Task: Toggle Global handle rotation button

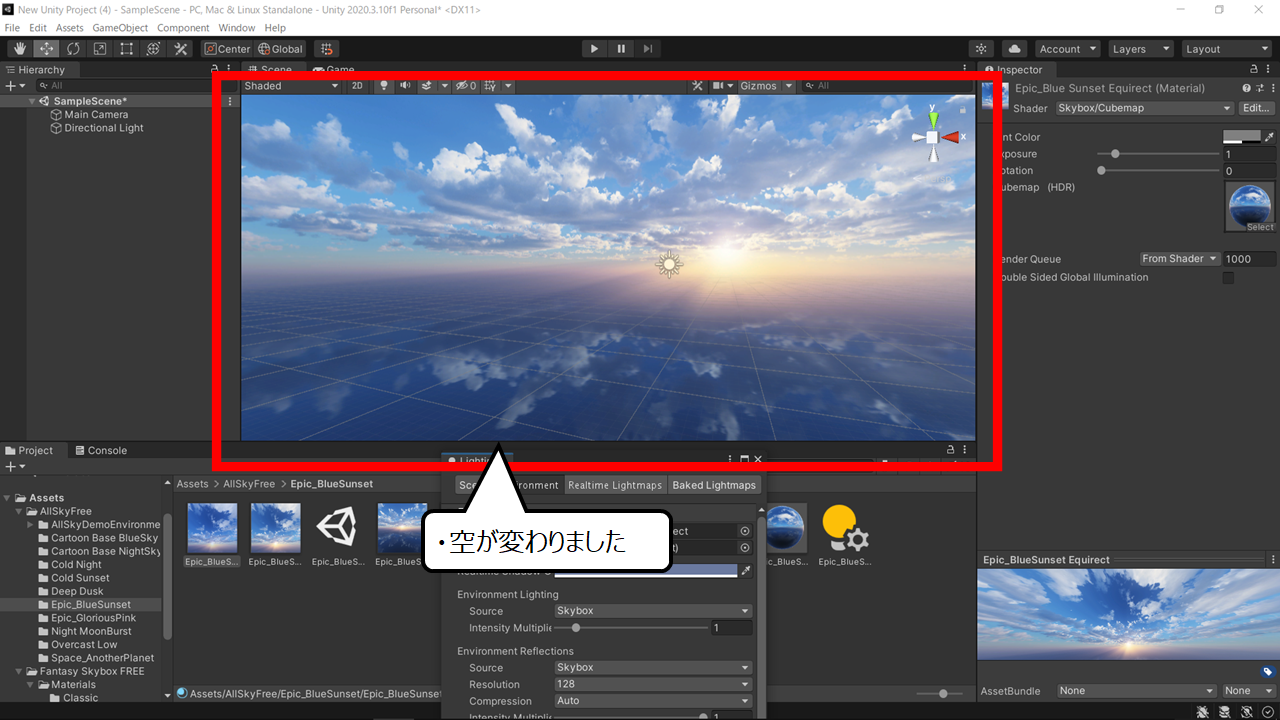Action: [x=281, y=48]
